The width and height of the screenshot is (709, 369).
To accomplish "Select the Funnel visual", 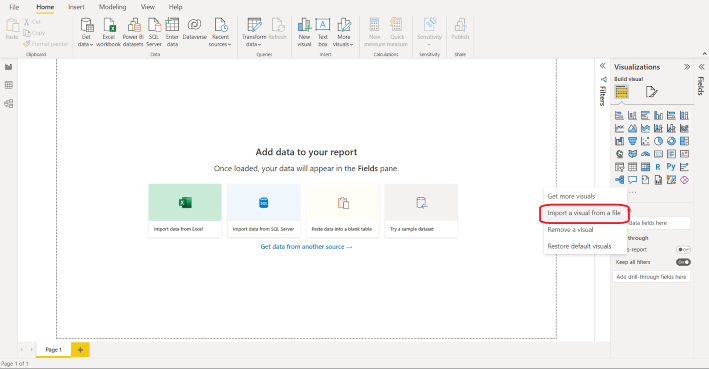I will pyautogui.click(x=633, y=141).
